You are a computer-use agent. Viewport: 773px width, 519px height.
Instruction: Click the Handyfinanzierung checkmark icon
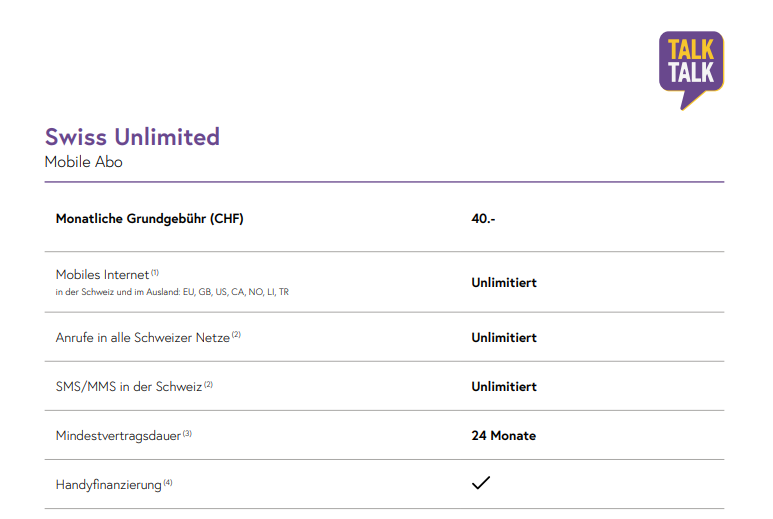tap(481, 483)
